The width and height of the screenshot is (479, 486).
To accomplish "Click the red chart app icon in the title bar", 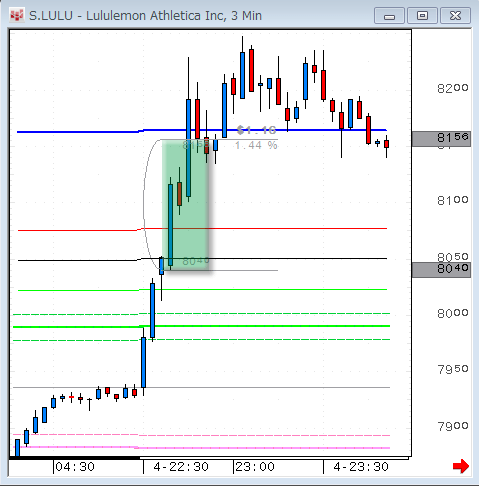I will (16, 15).
